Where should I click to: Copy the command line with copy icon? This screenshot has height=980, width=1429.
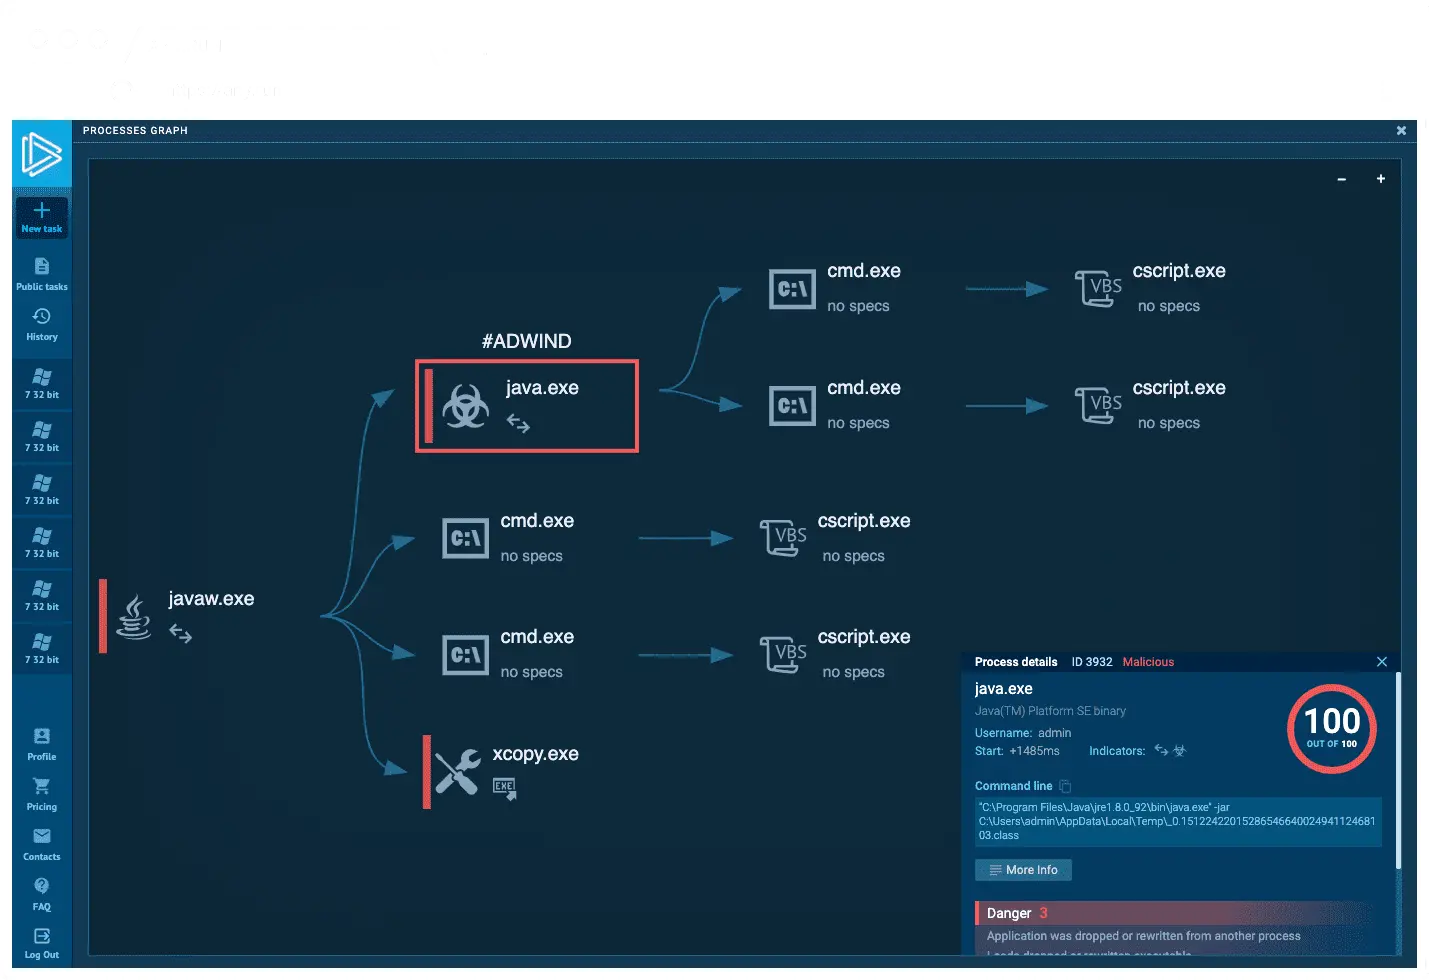pyautogui.click(x=1065, y=786)
